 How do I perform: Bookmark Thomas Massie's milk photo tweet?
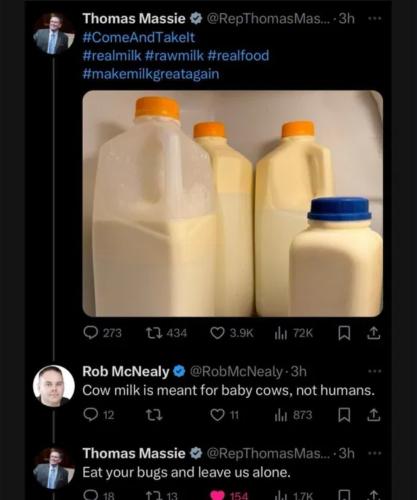[344, 333]
